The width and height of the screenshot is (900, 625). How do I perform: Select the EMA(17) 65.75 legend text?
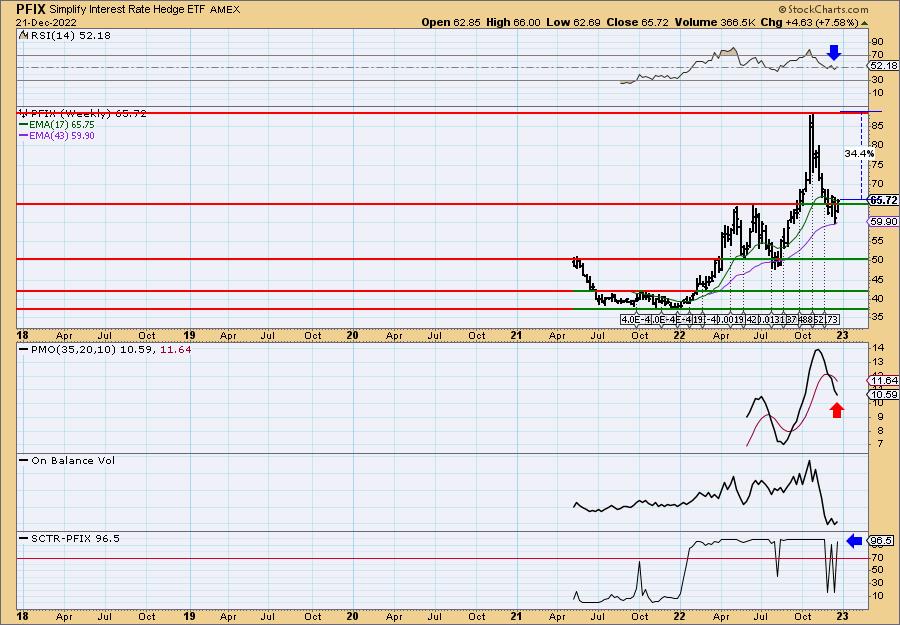point(62,125)
